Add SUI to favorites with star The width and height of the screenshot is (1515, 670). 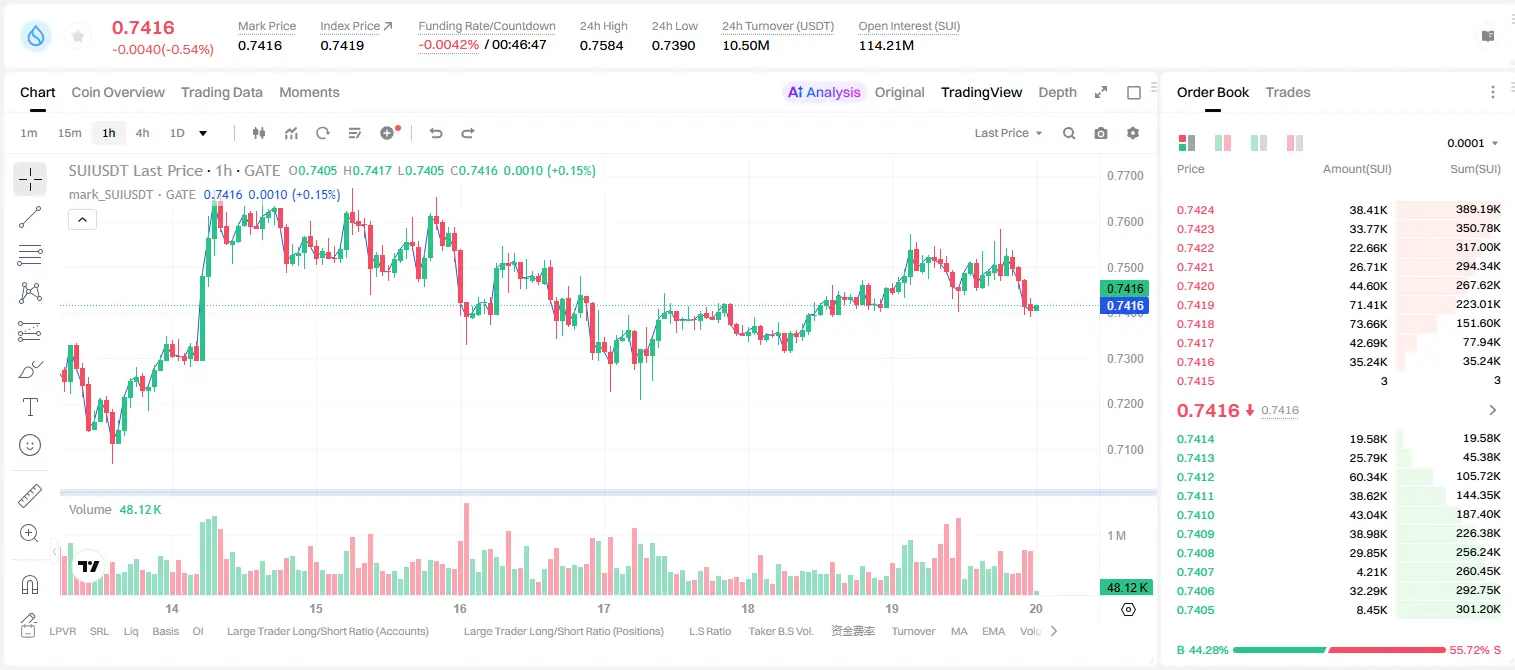(78, 36)
